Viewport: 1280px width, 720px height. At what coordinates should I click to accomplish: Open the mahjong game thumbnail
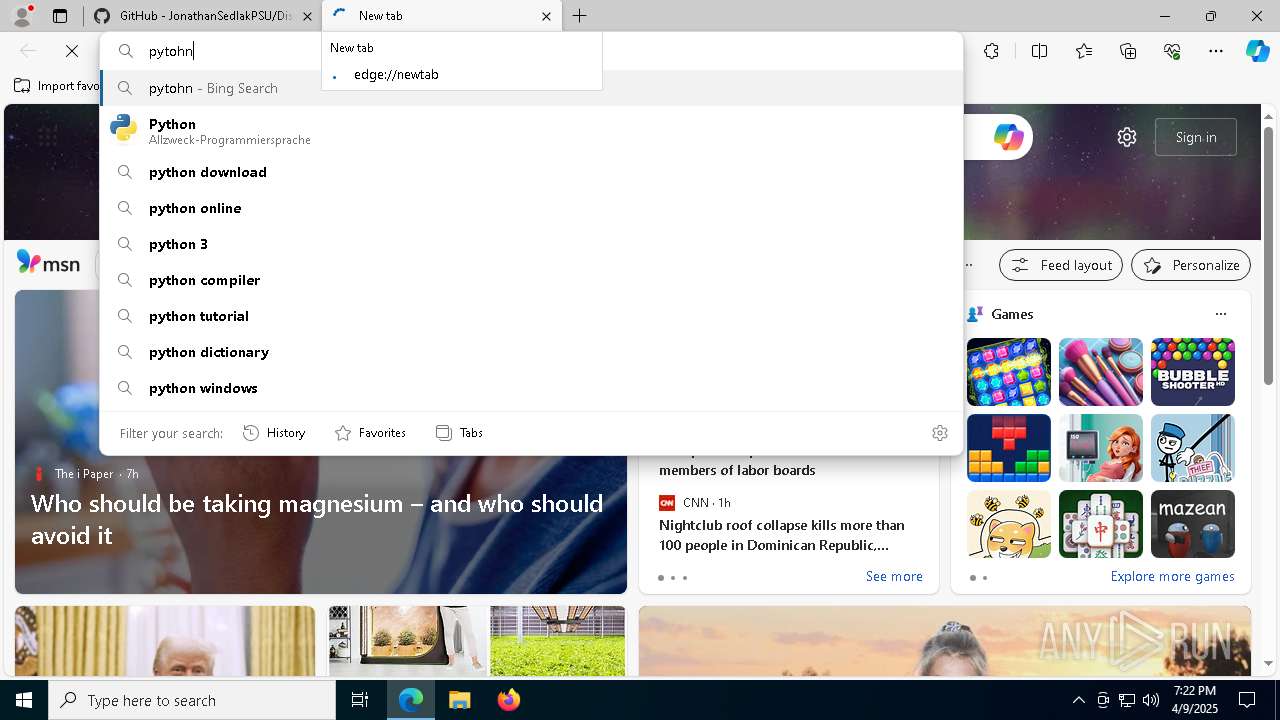click(1101, 524)
